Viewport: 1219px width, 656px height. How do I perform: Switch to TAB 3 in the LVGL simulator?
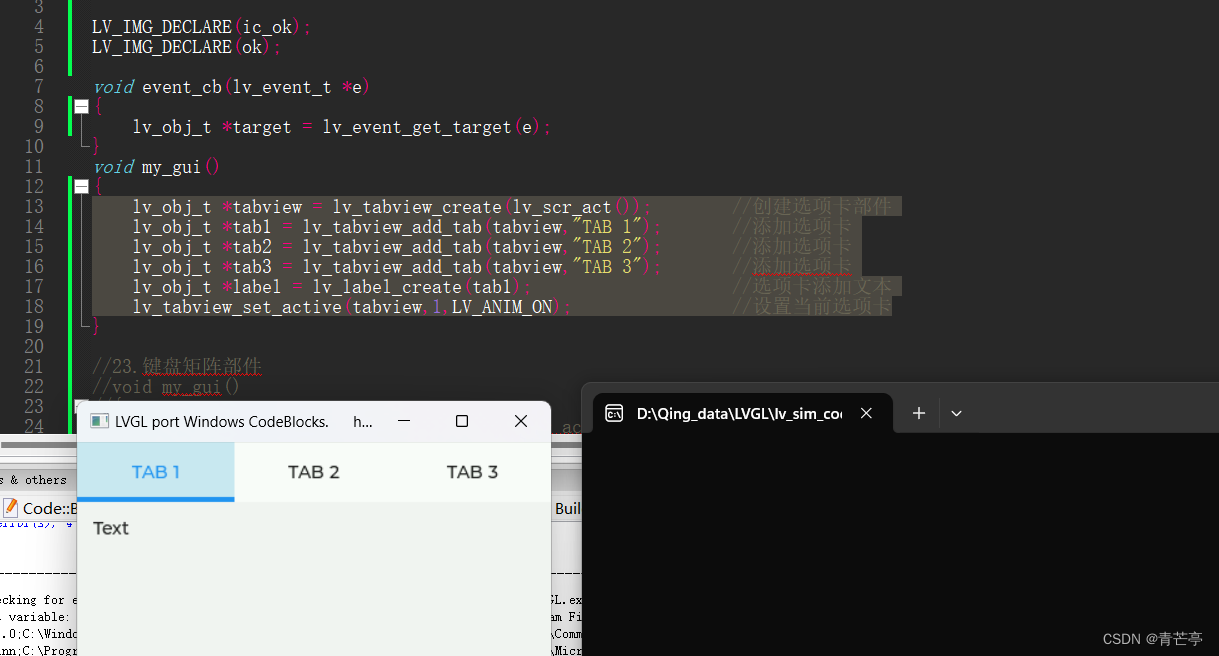[472, 471]
